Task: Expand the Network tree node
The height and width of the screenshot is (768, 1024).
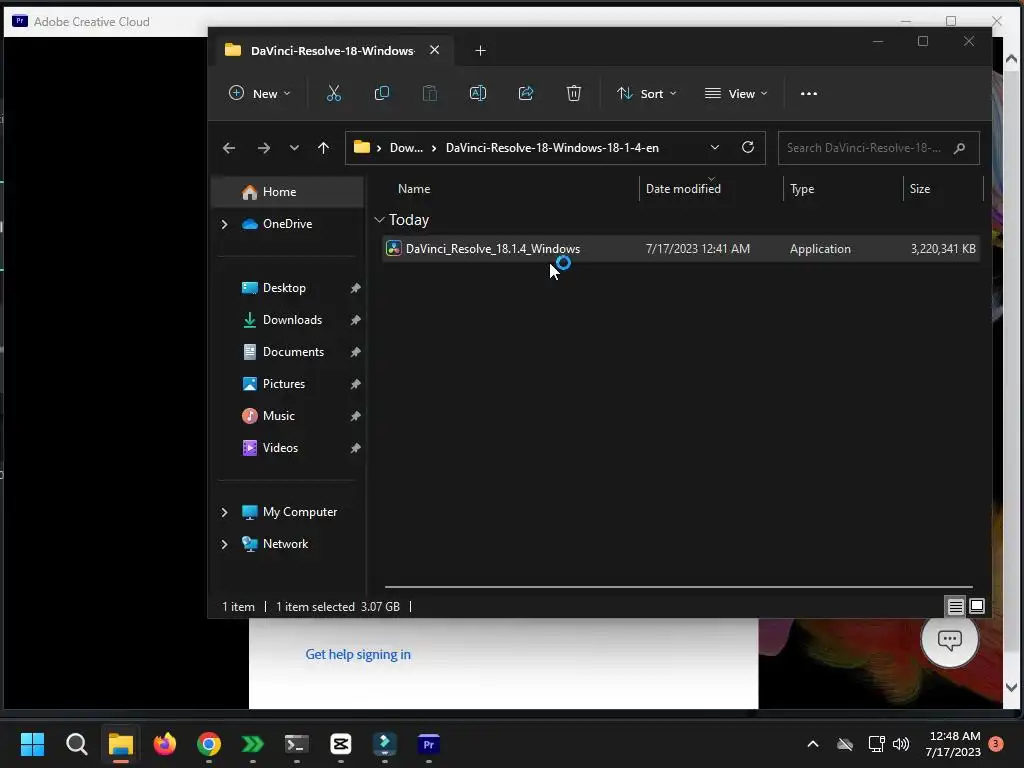Action: point(225,544)
